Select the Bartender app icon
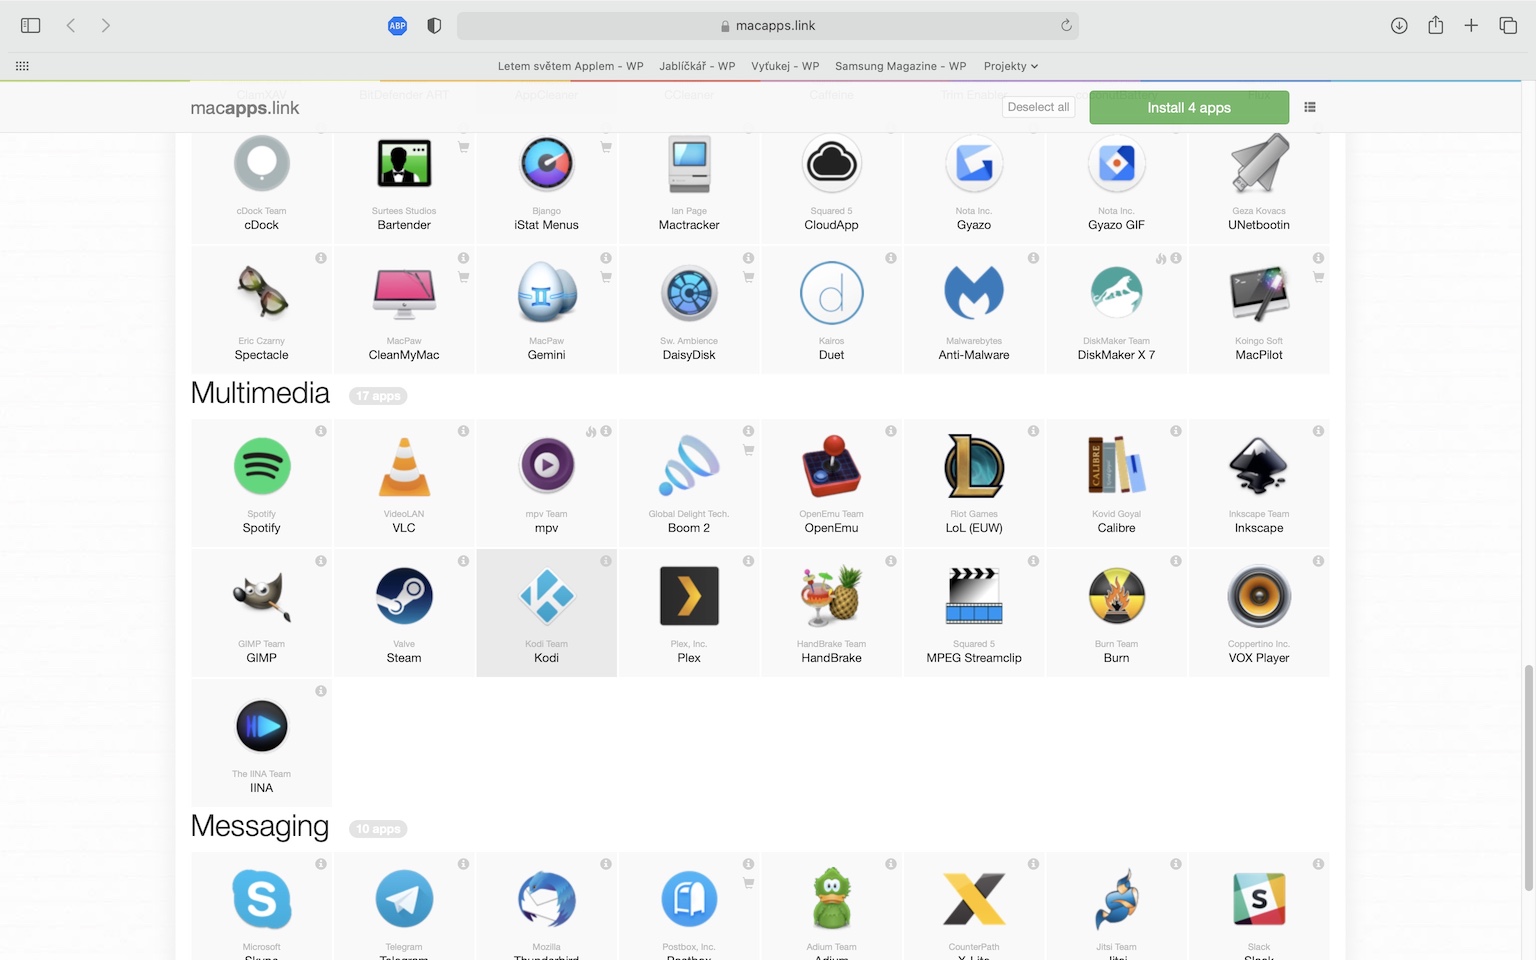Viewport: 1536px width, 960px height. click(x=404, y=163)
